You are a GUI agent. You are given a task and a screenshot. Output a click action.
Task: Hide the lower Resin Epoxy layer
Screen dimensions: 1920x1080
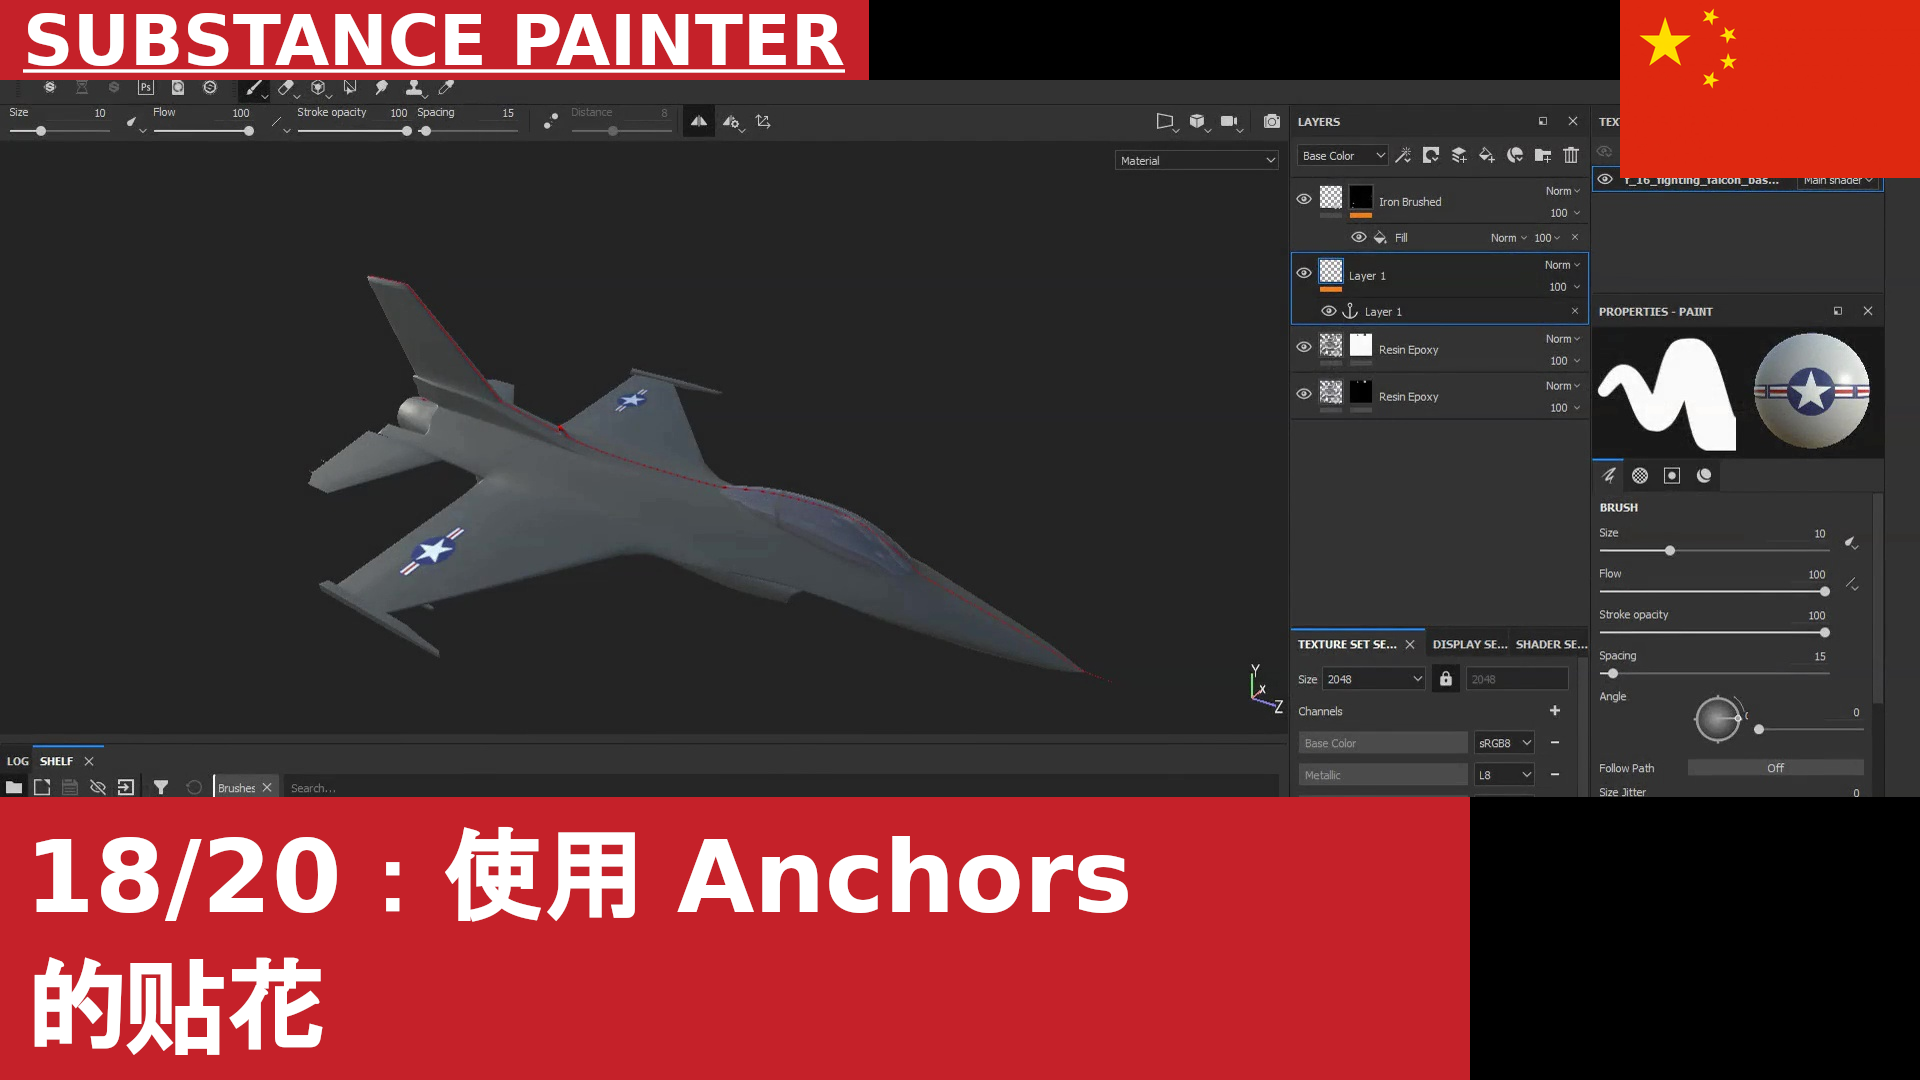click(x=1304, y=394)
